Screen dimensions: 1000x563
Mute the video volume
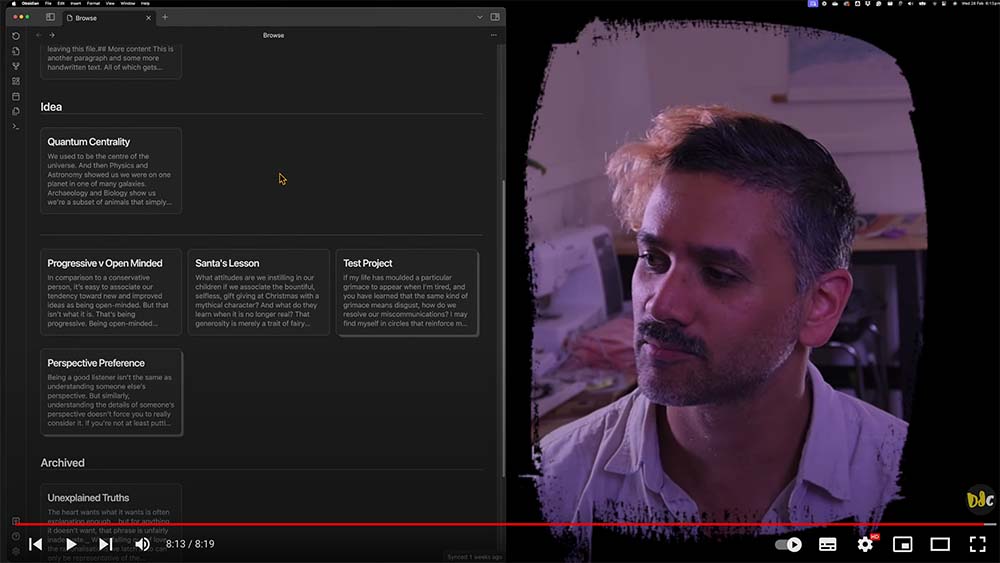coord(142,544)
